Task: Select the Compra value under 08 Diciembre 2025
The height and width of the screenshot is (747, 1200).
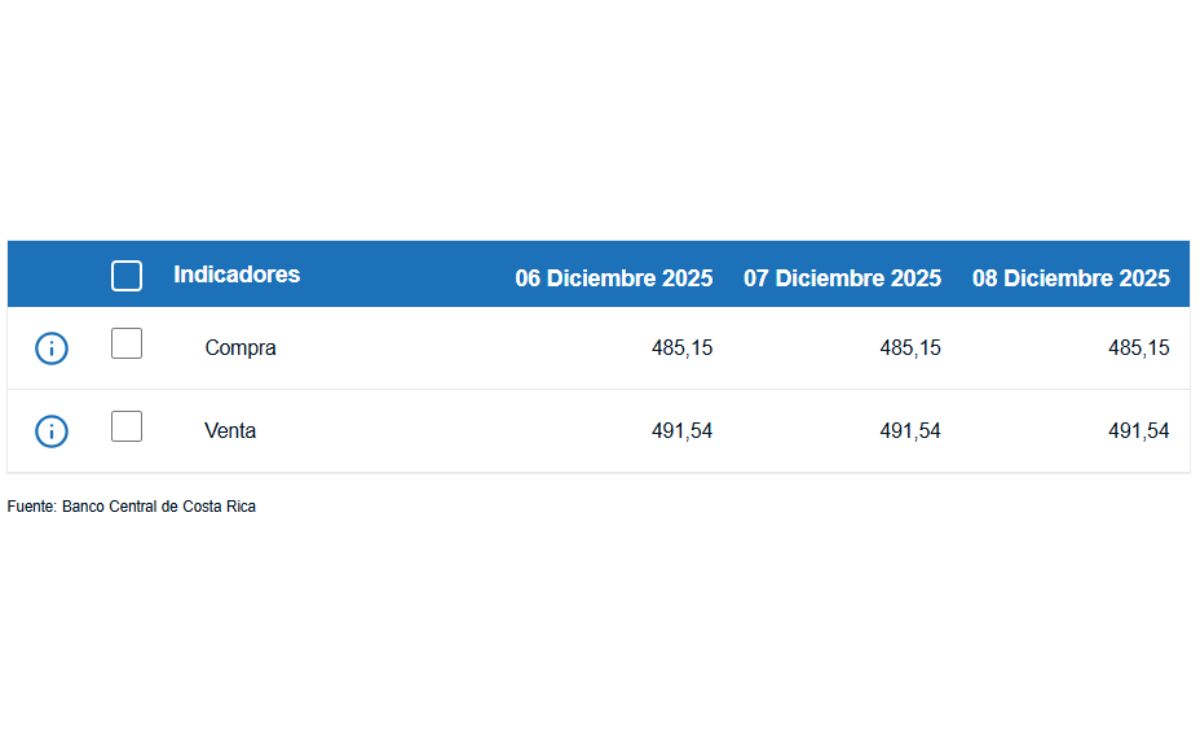Action: (1140, 348)
